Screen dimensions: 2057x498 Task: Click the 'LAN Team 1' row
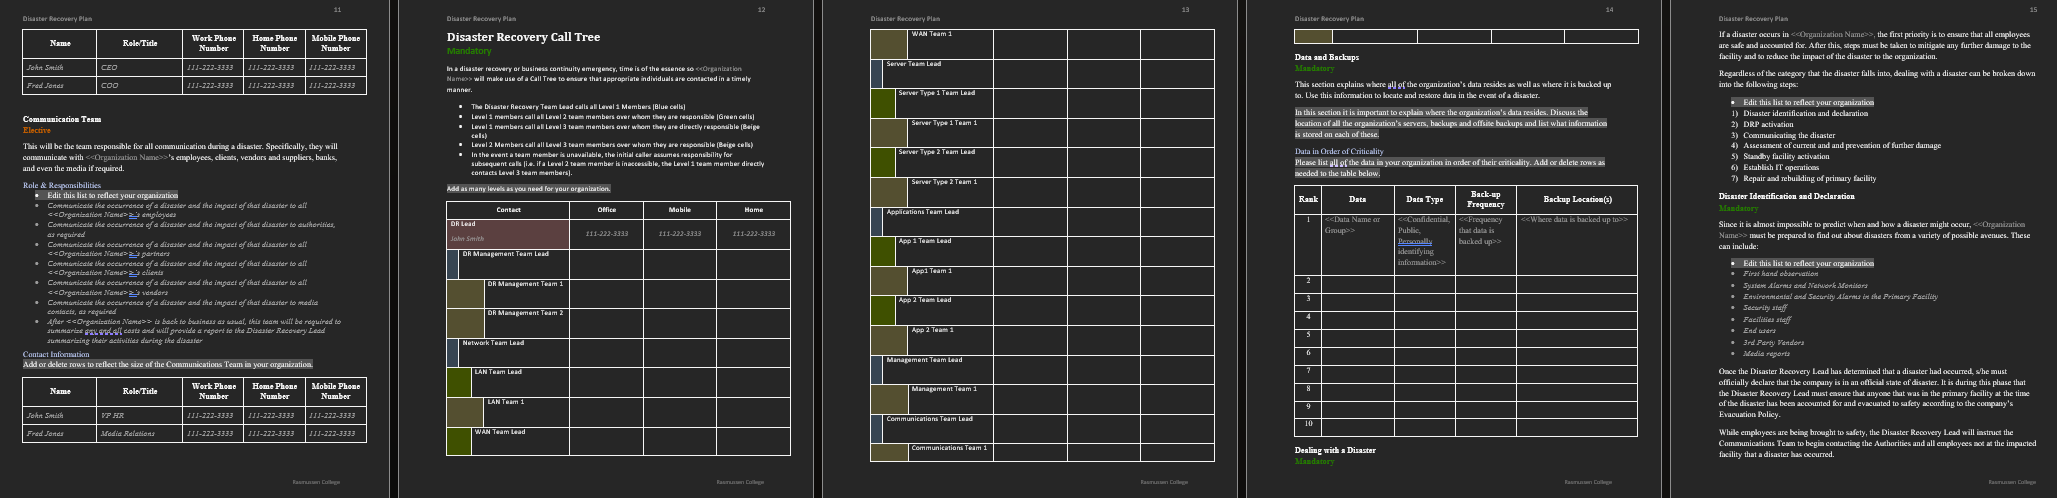click(x=618, y=411)
